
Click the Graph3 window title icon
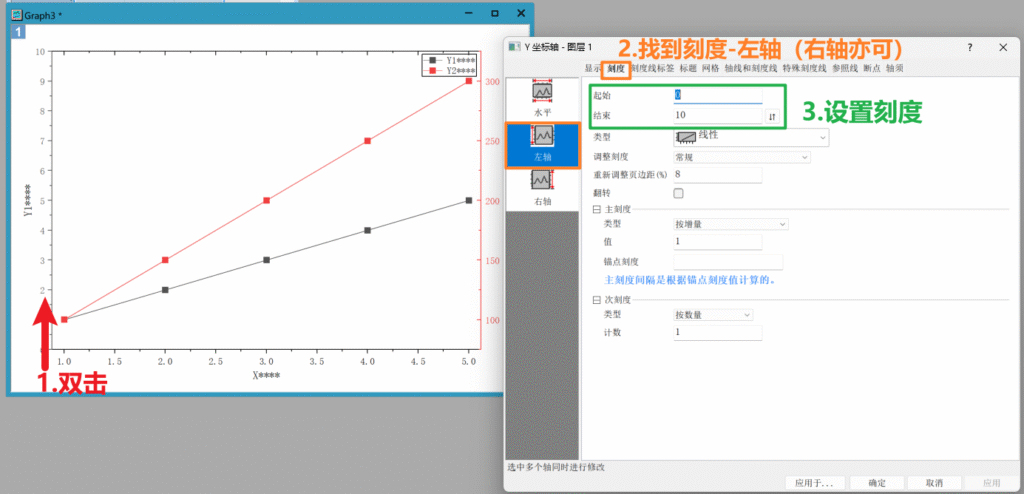15,14
